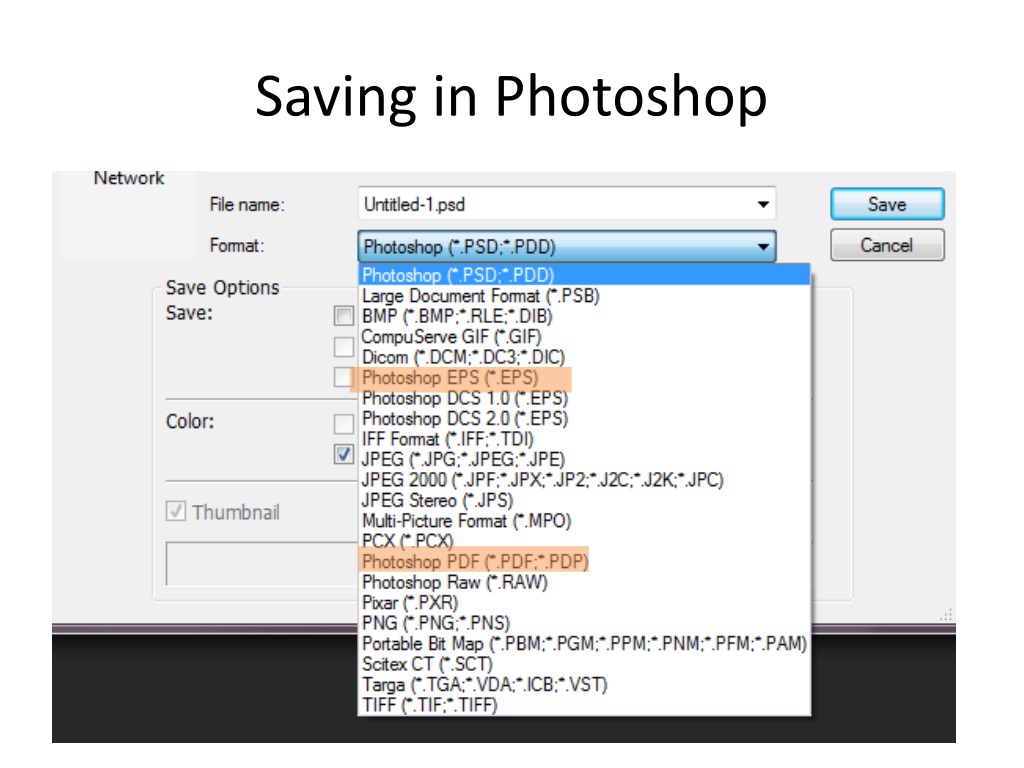Choose Portable Bit Map format
1024x768 pixels.
[x=584, y=644]
